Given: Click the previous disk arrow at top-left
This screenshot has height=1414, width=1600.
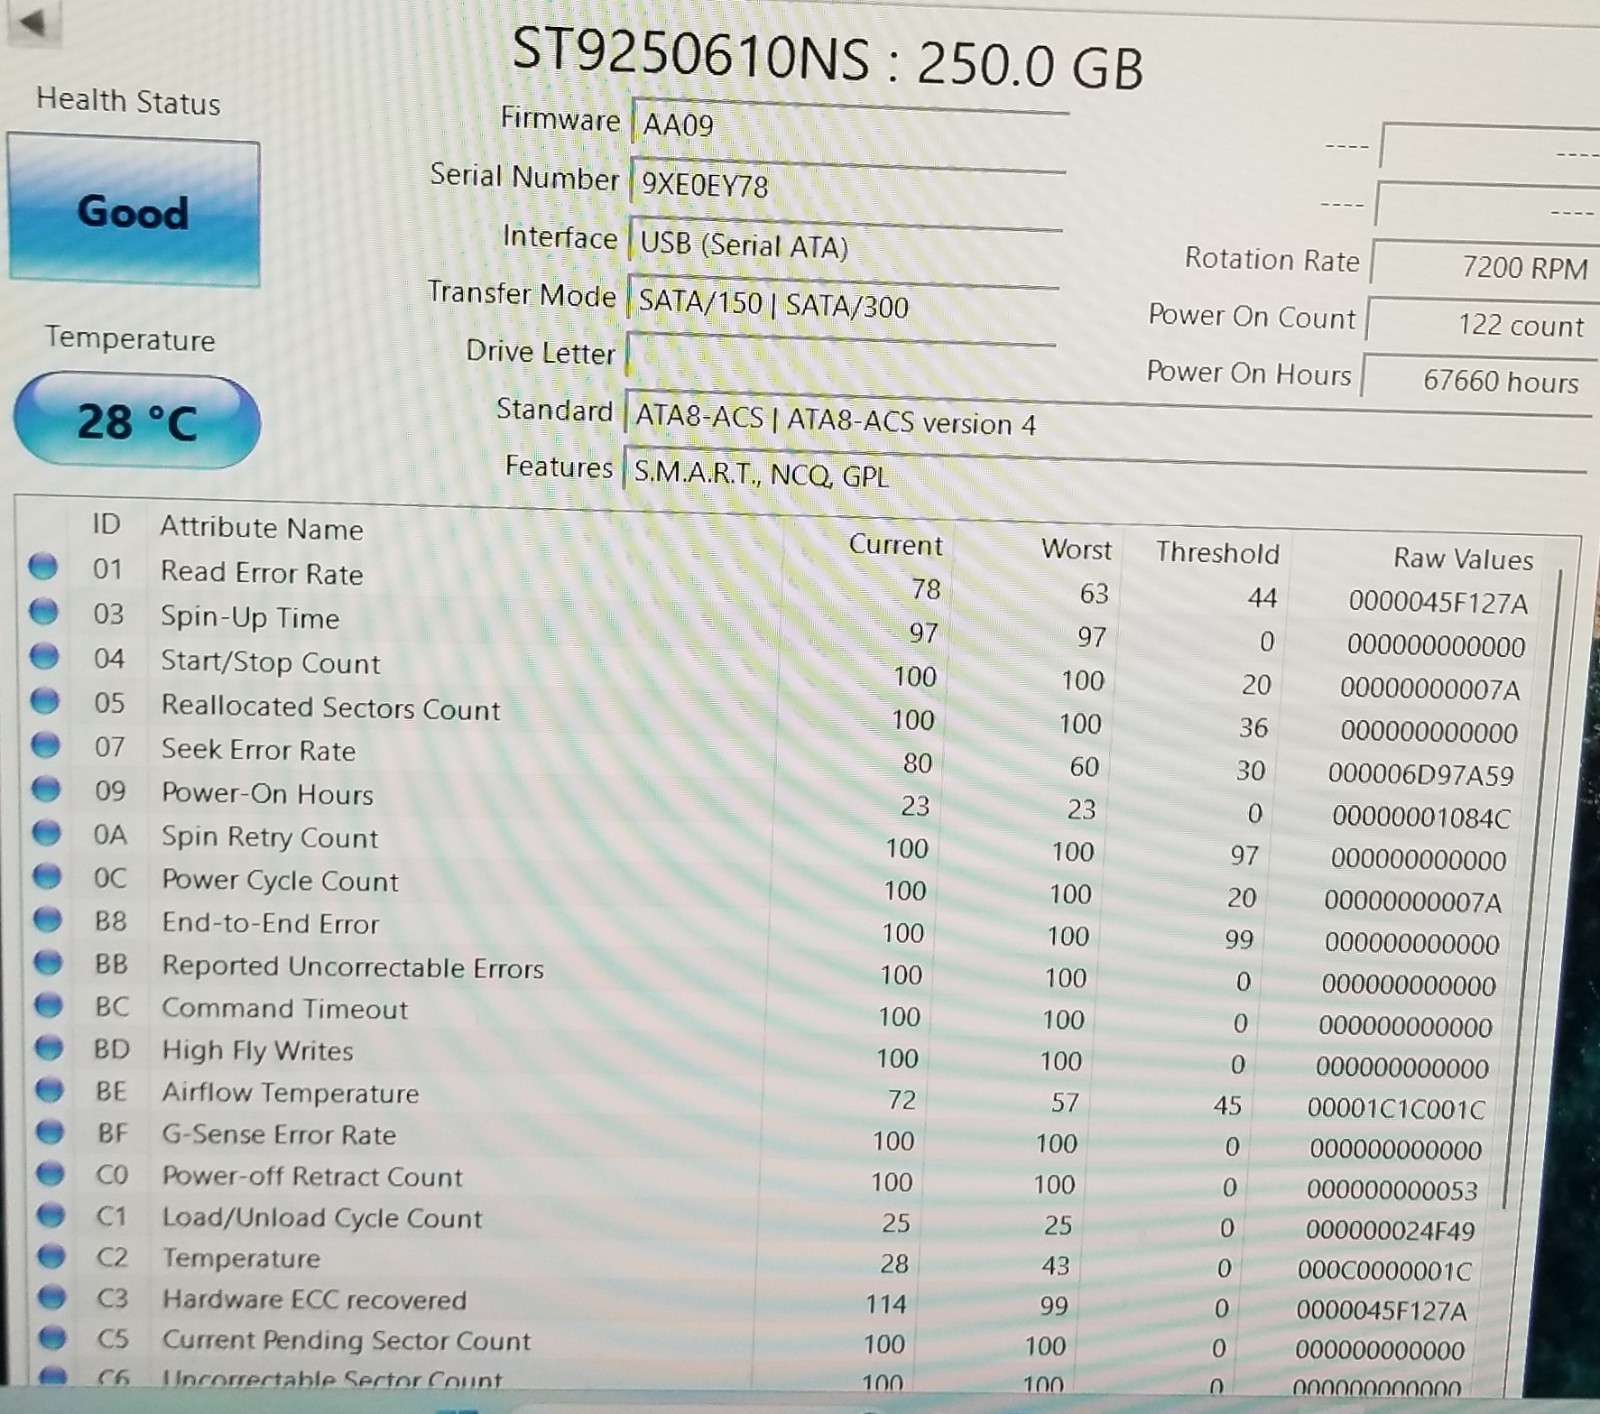Looking at the screenshot, I should (x=33, y=22).
